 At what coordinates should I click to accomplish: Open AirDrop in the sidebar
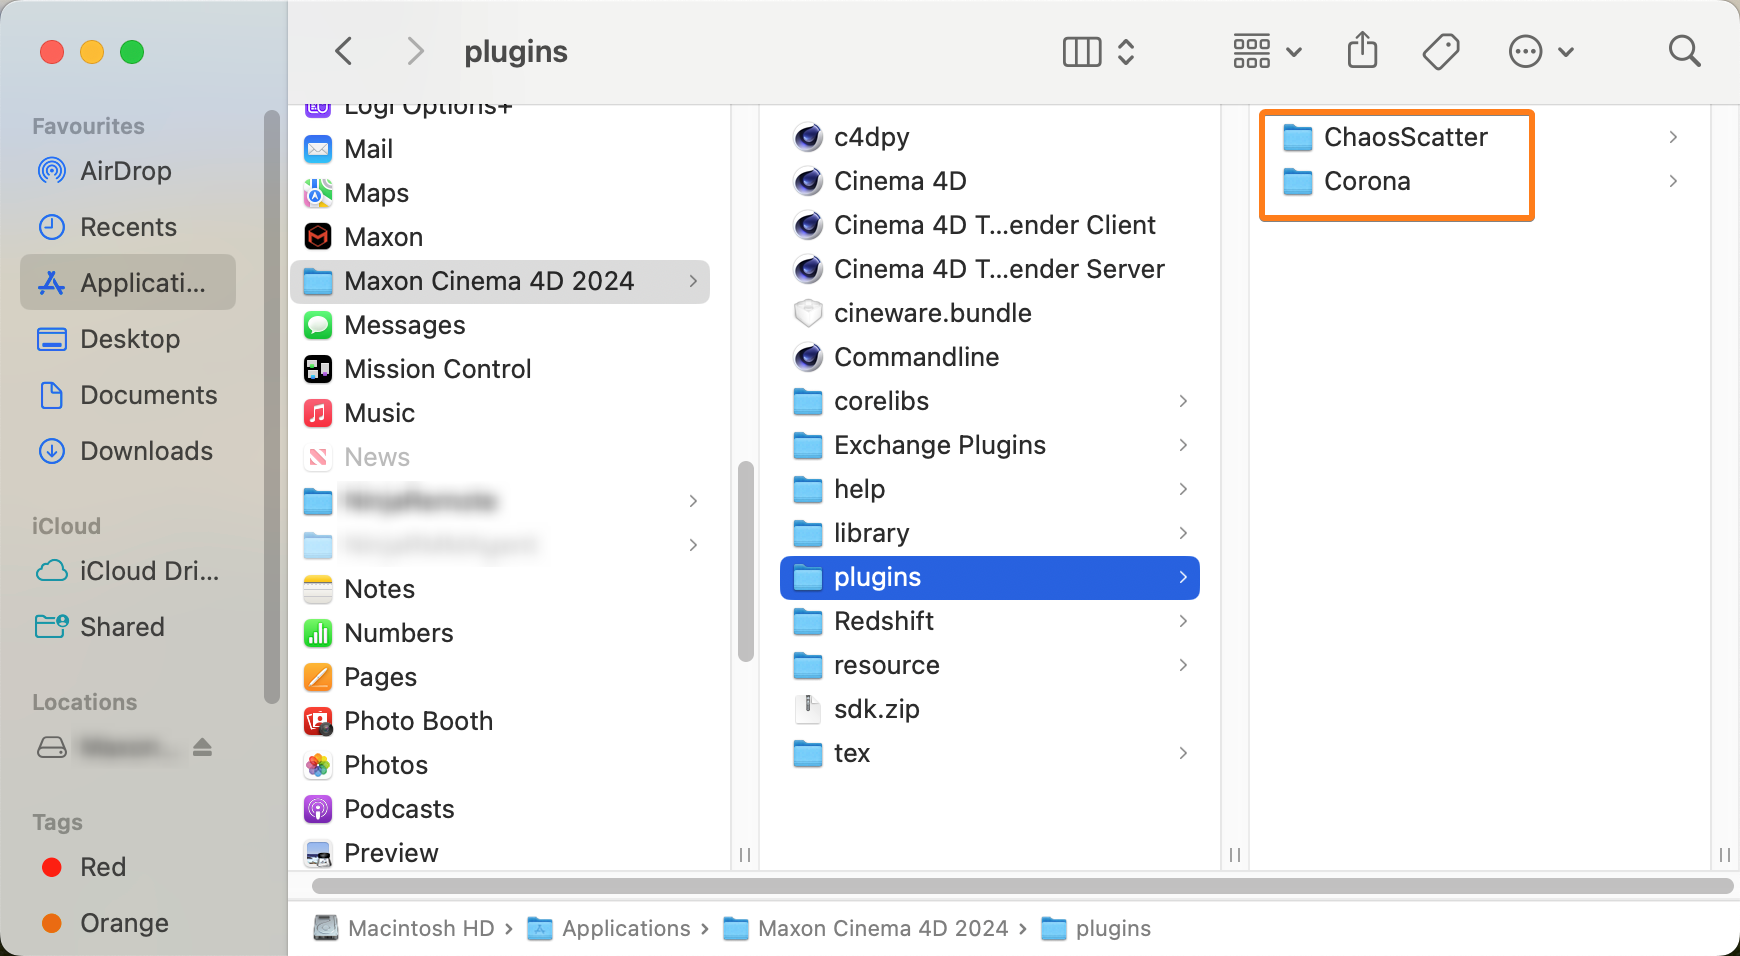[128, 171]
